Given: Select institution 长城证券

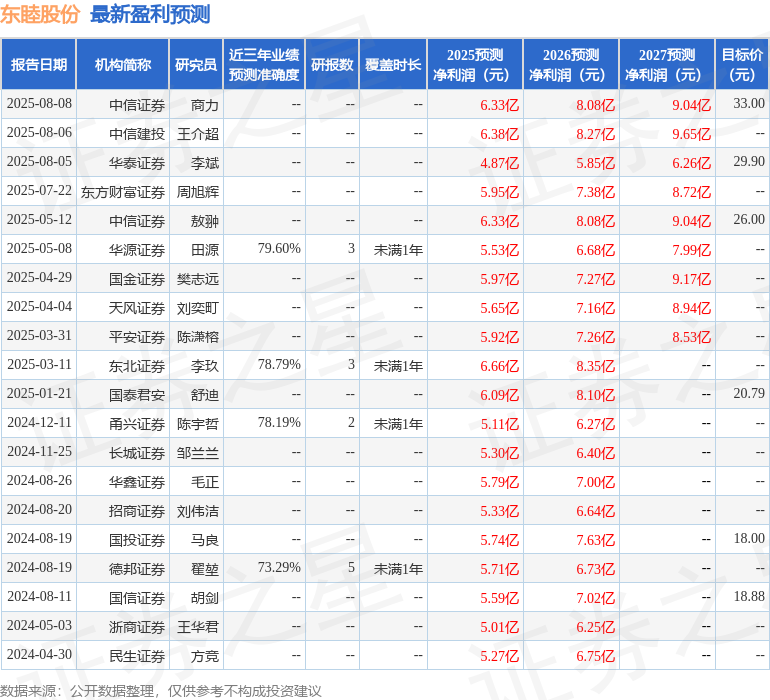Looking at the screenshot, I should pyautogui.click(x=137, y=453).
